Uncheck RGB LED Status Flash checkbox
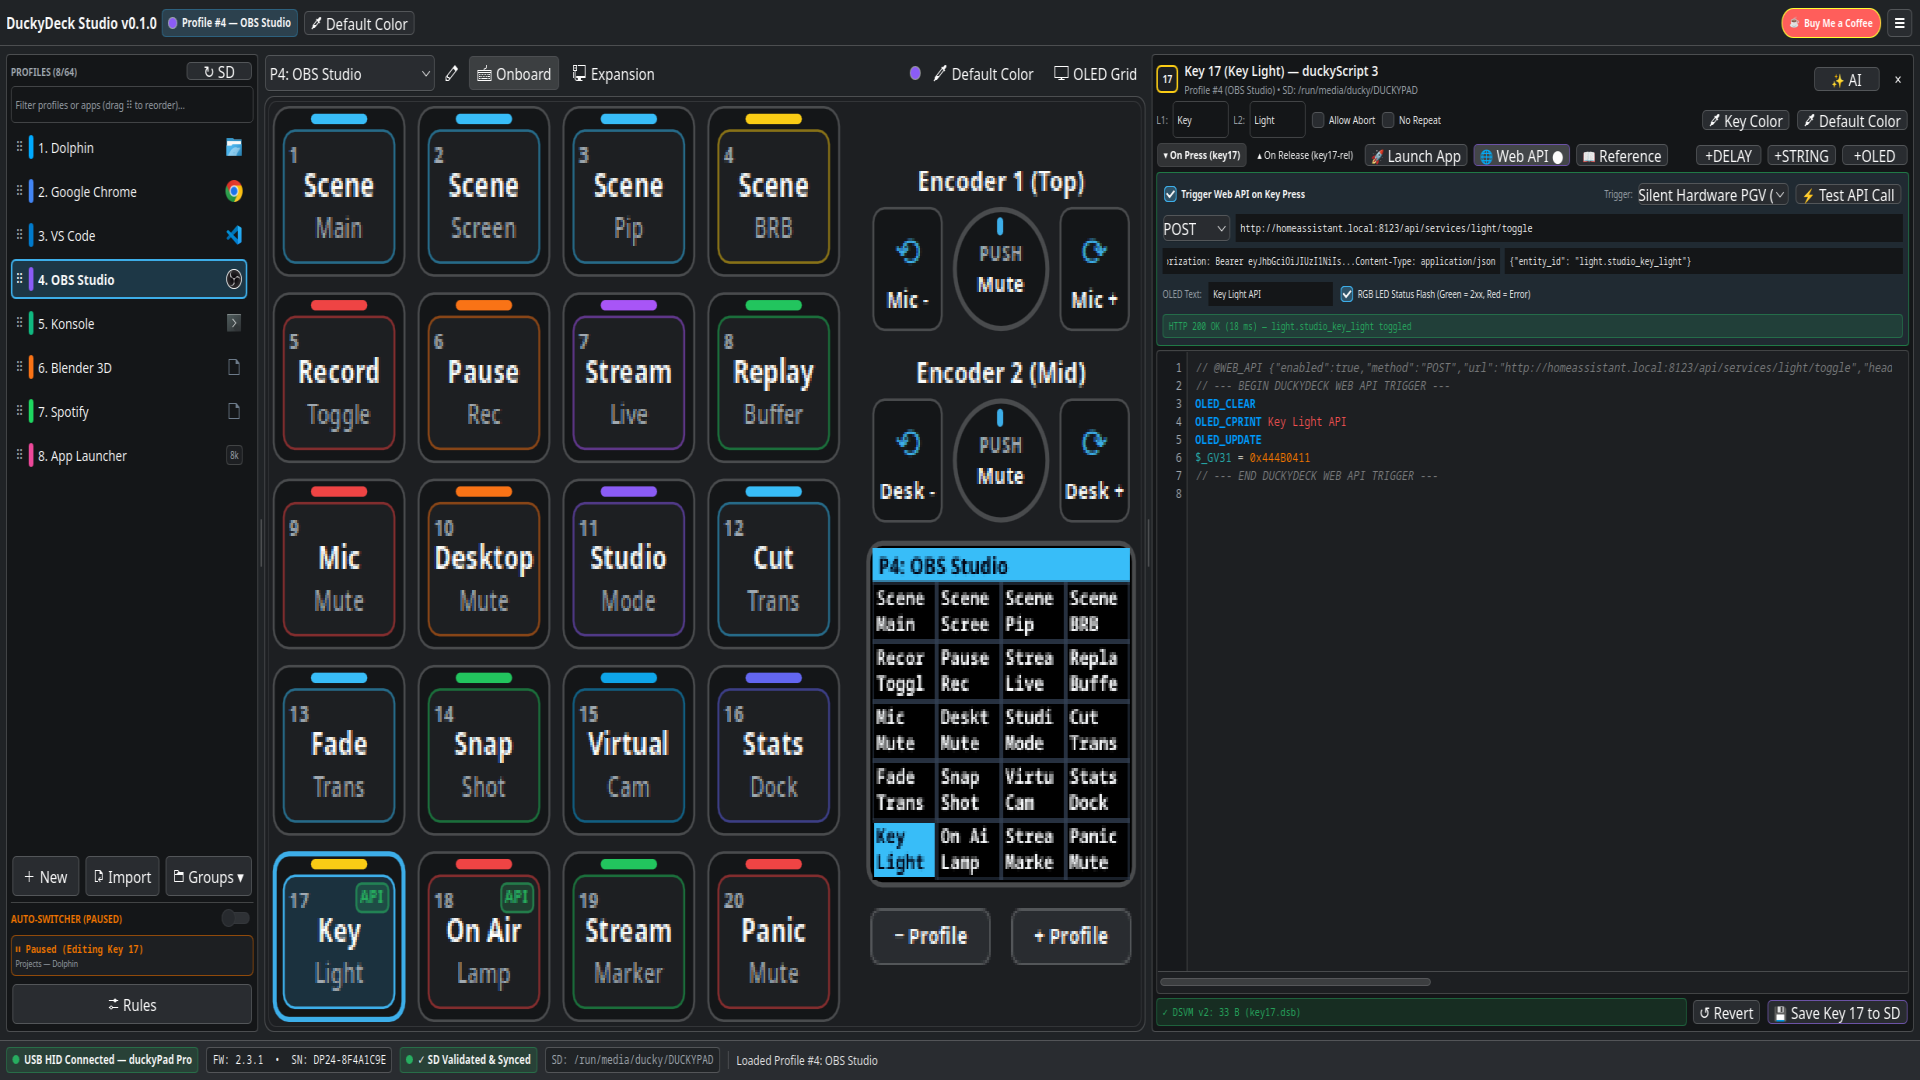This screenshot has width=1920, height=1080. [1347, 294]
